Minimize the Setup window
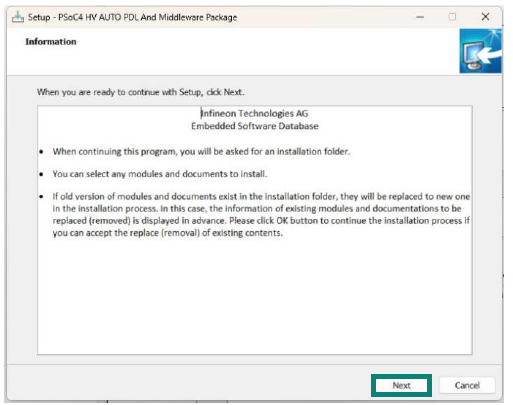Image resolution: width=513 pixels, height=405 pixels. [x=420, y=17]
